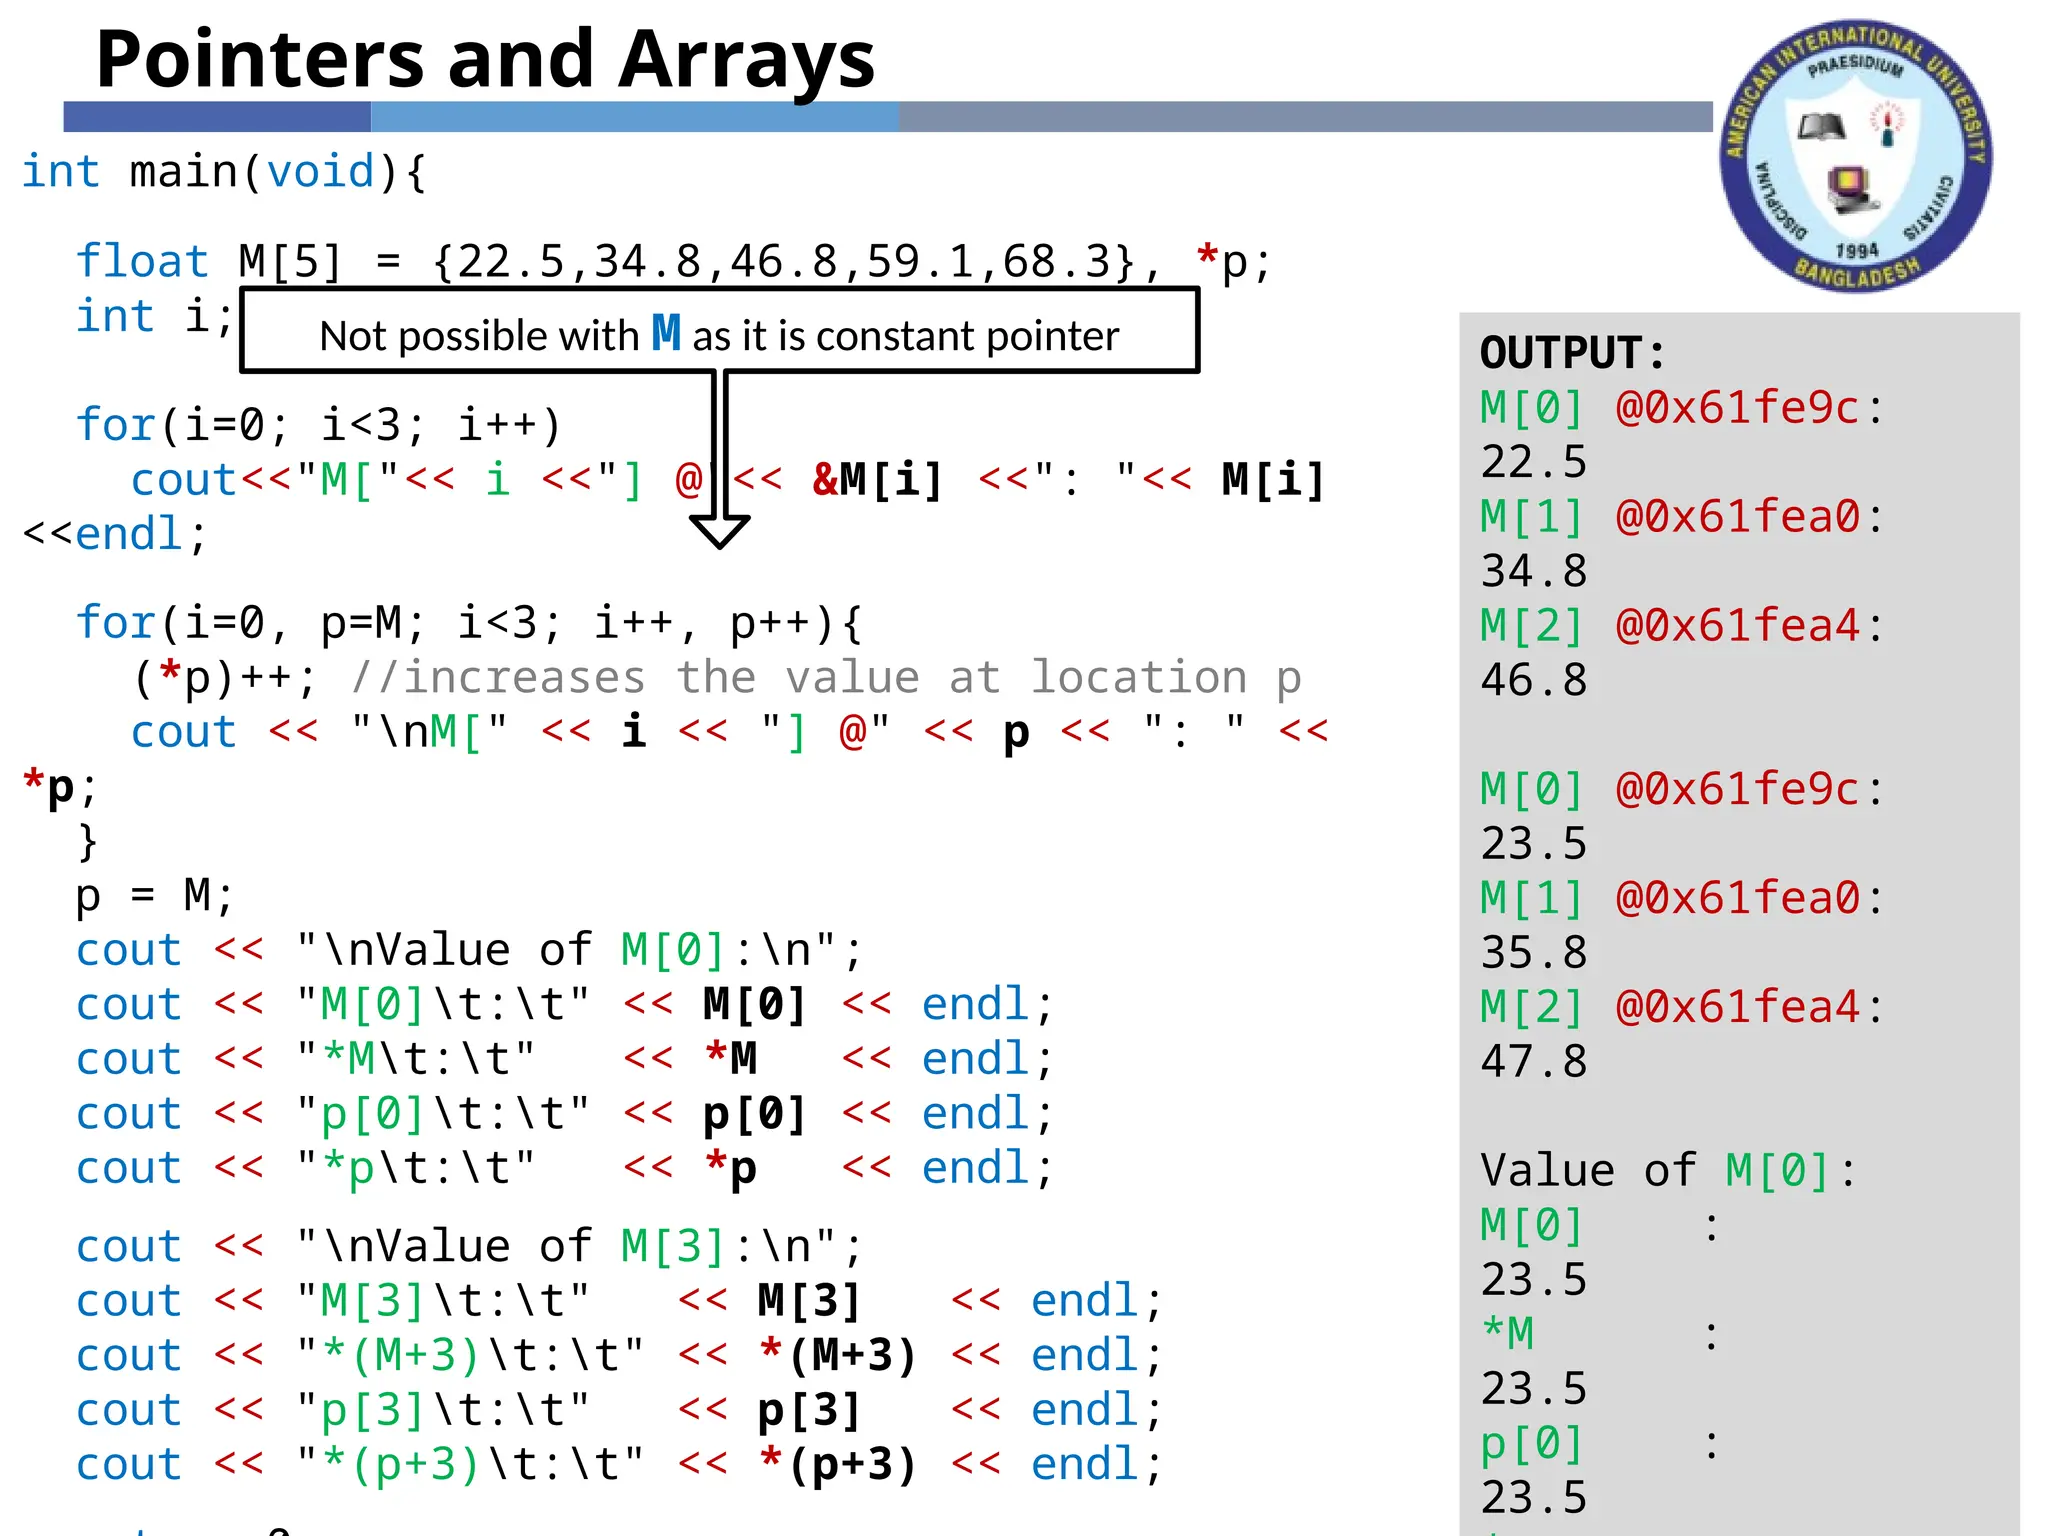Click the code line outputting 'p[3]' with endl
The width and height of the screenshot is (2048, 1536).
(620, 1410)
